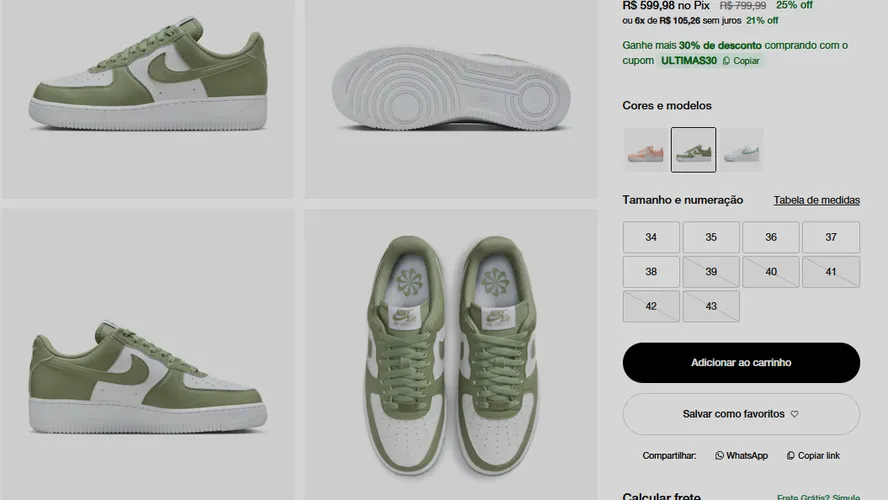This screenshot has height=500, width=888.
Task: Select the orange shoe color variant
Action: click(x=646, y=149)
